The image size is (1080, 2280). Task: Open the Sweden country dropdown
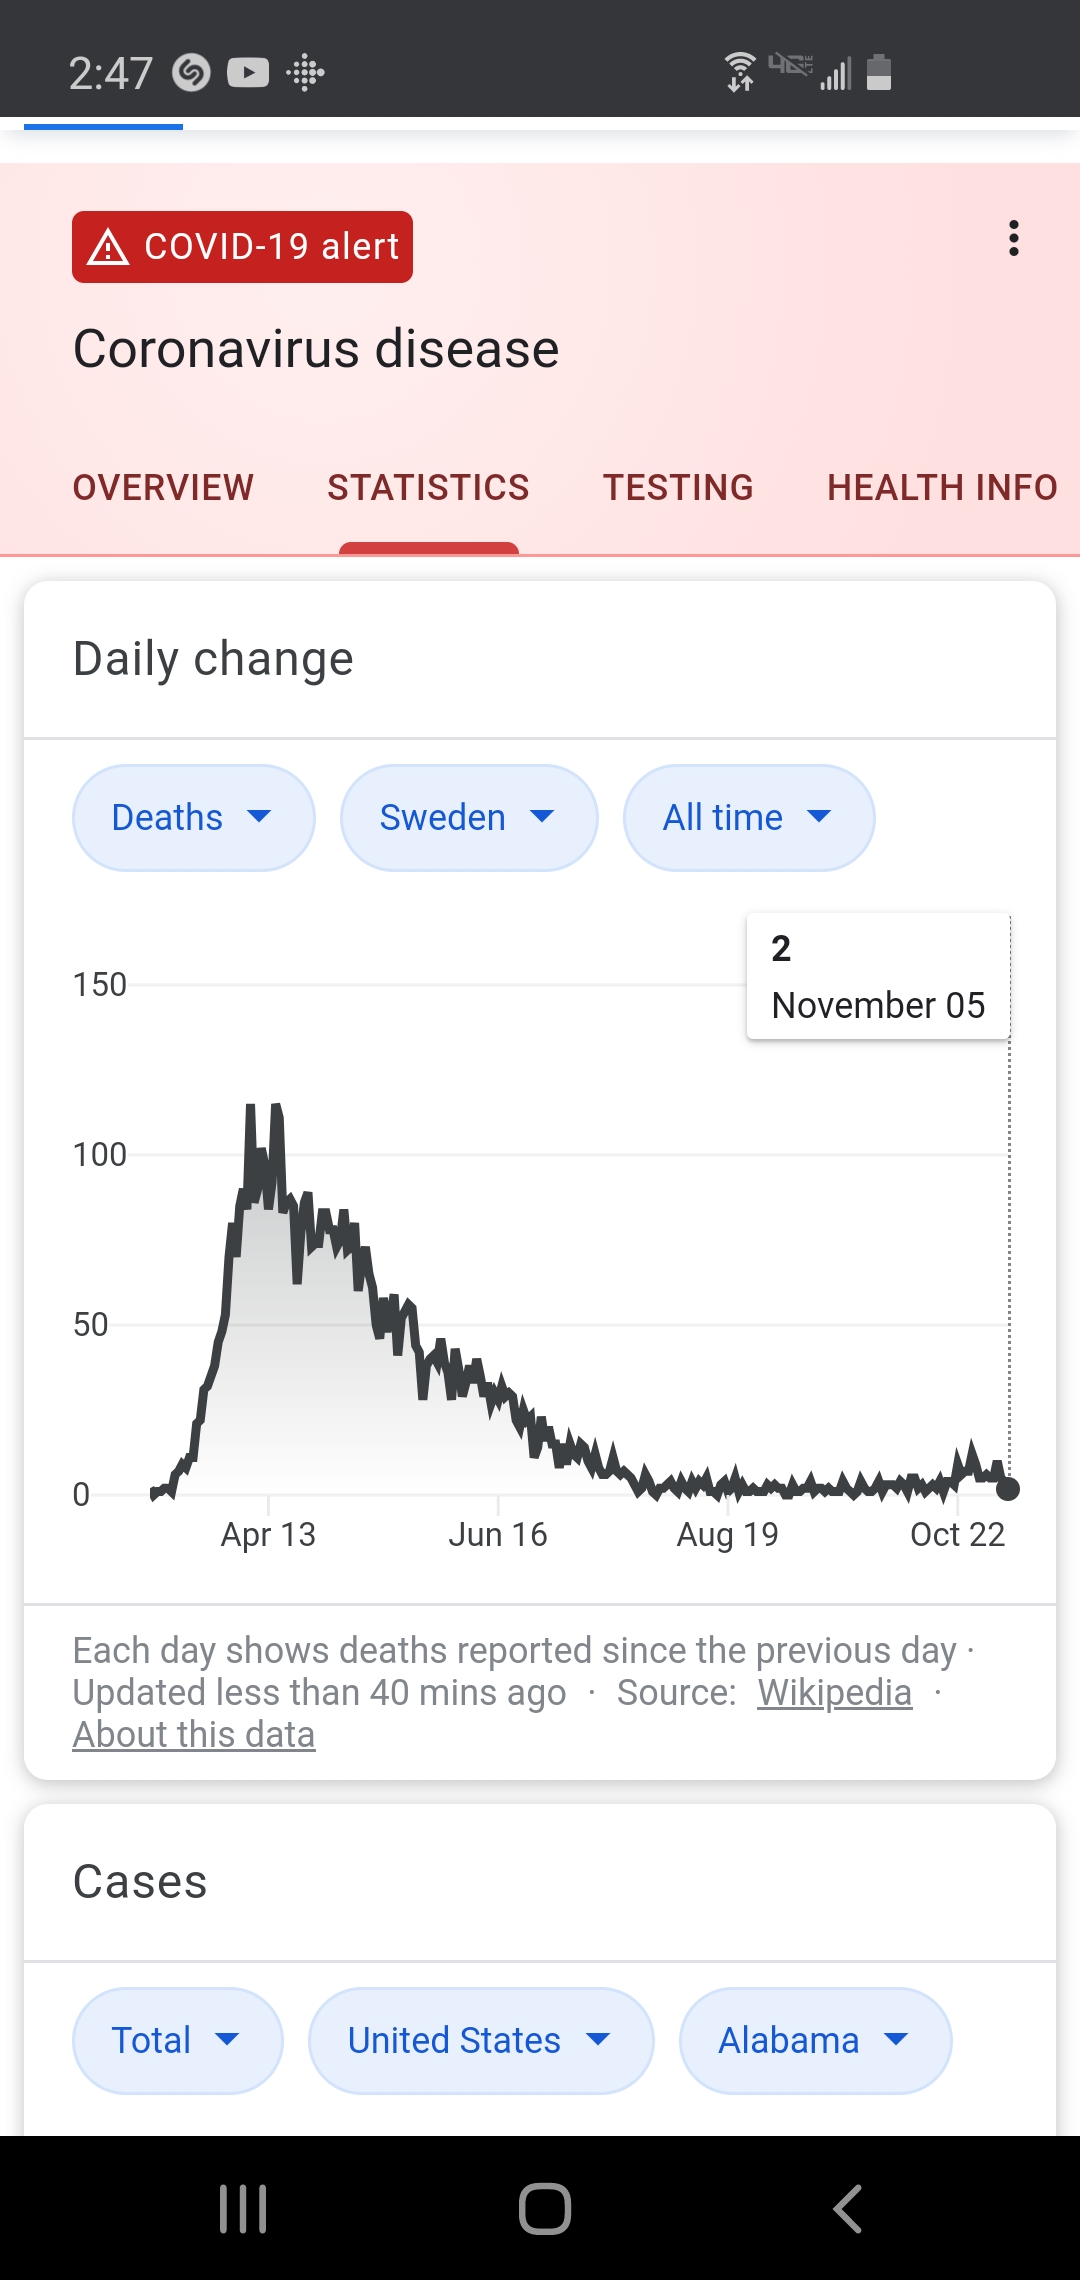click(469, 818)
